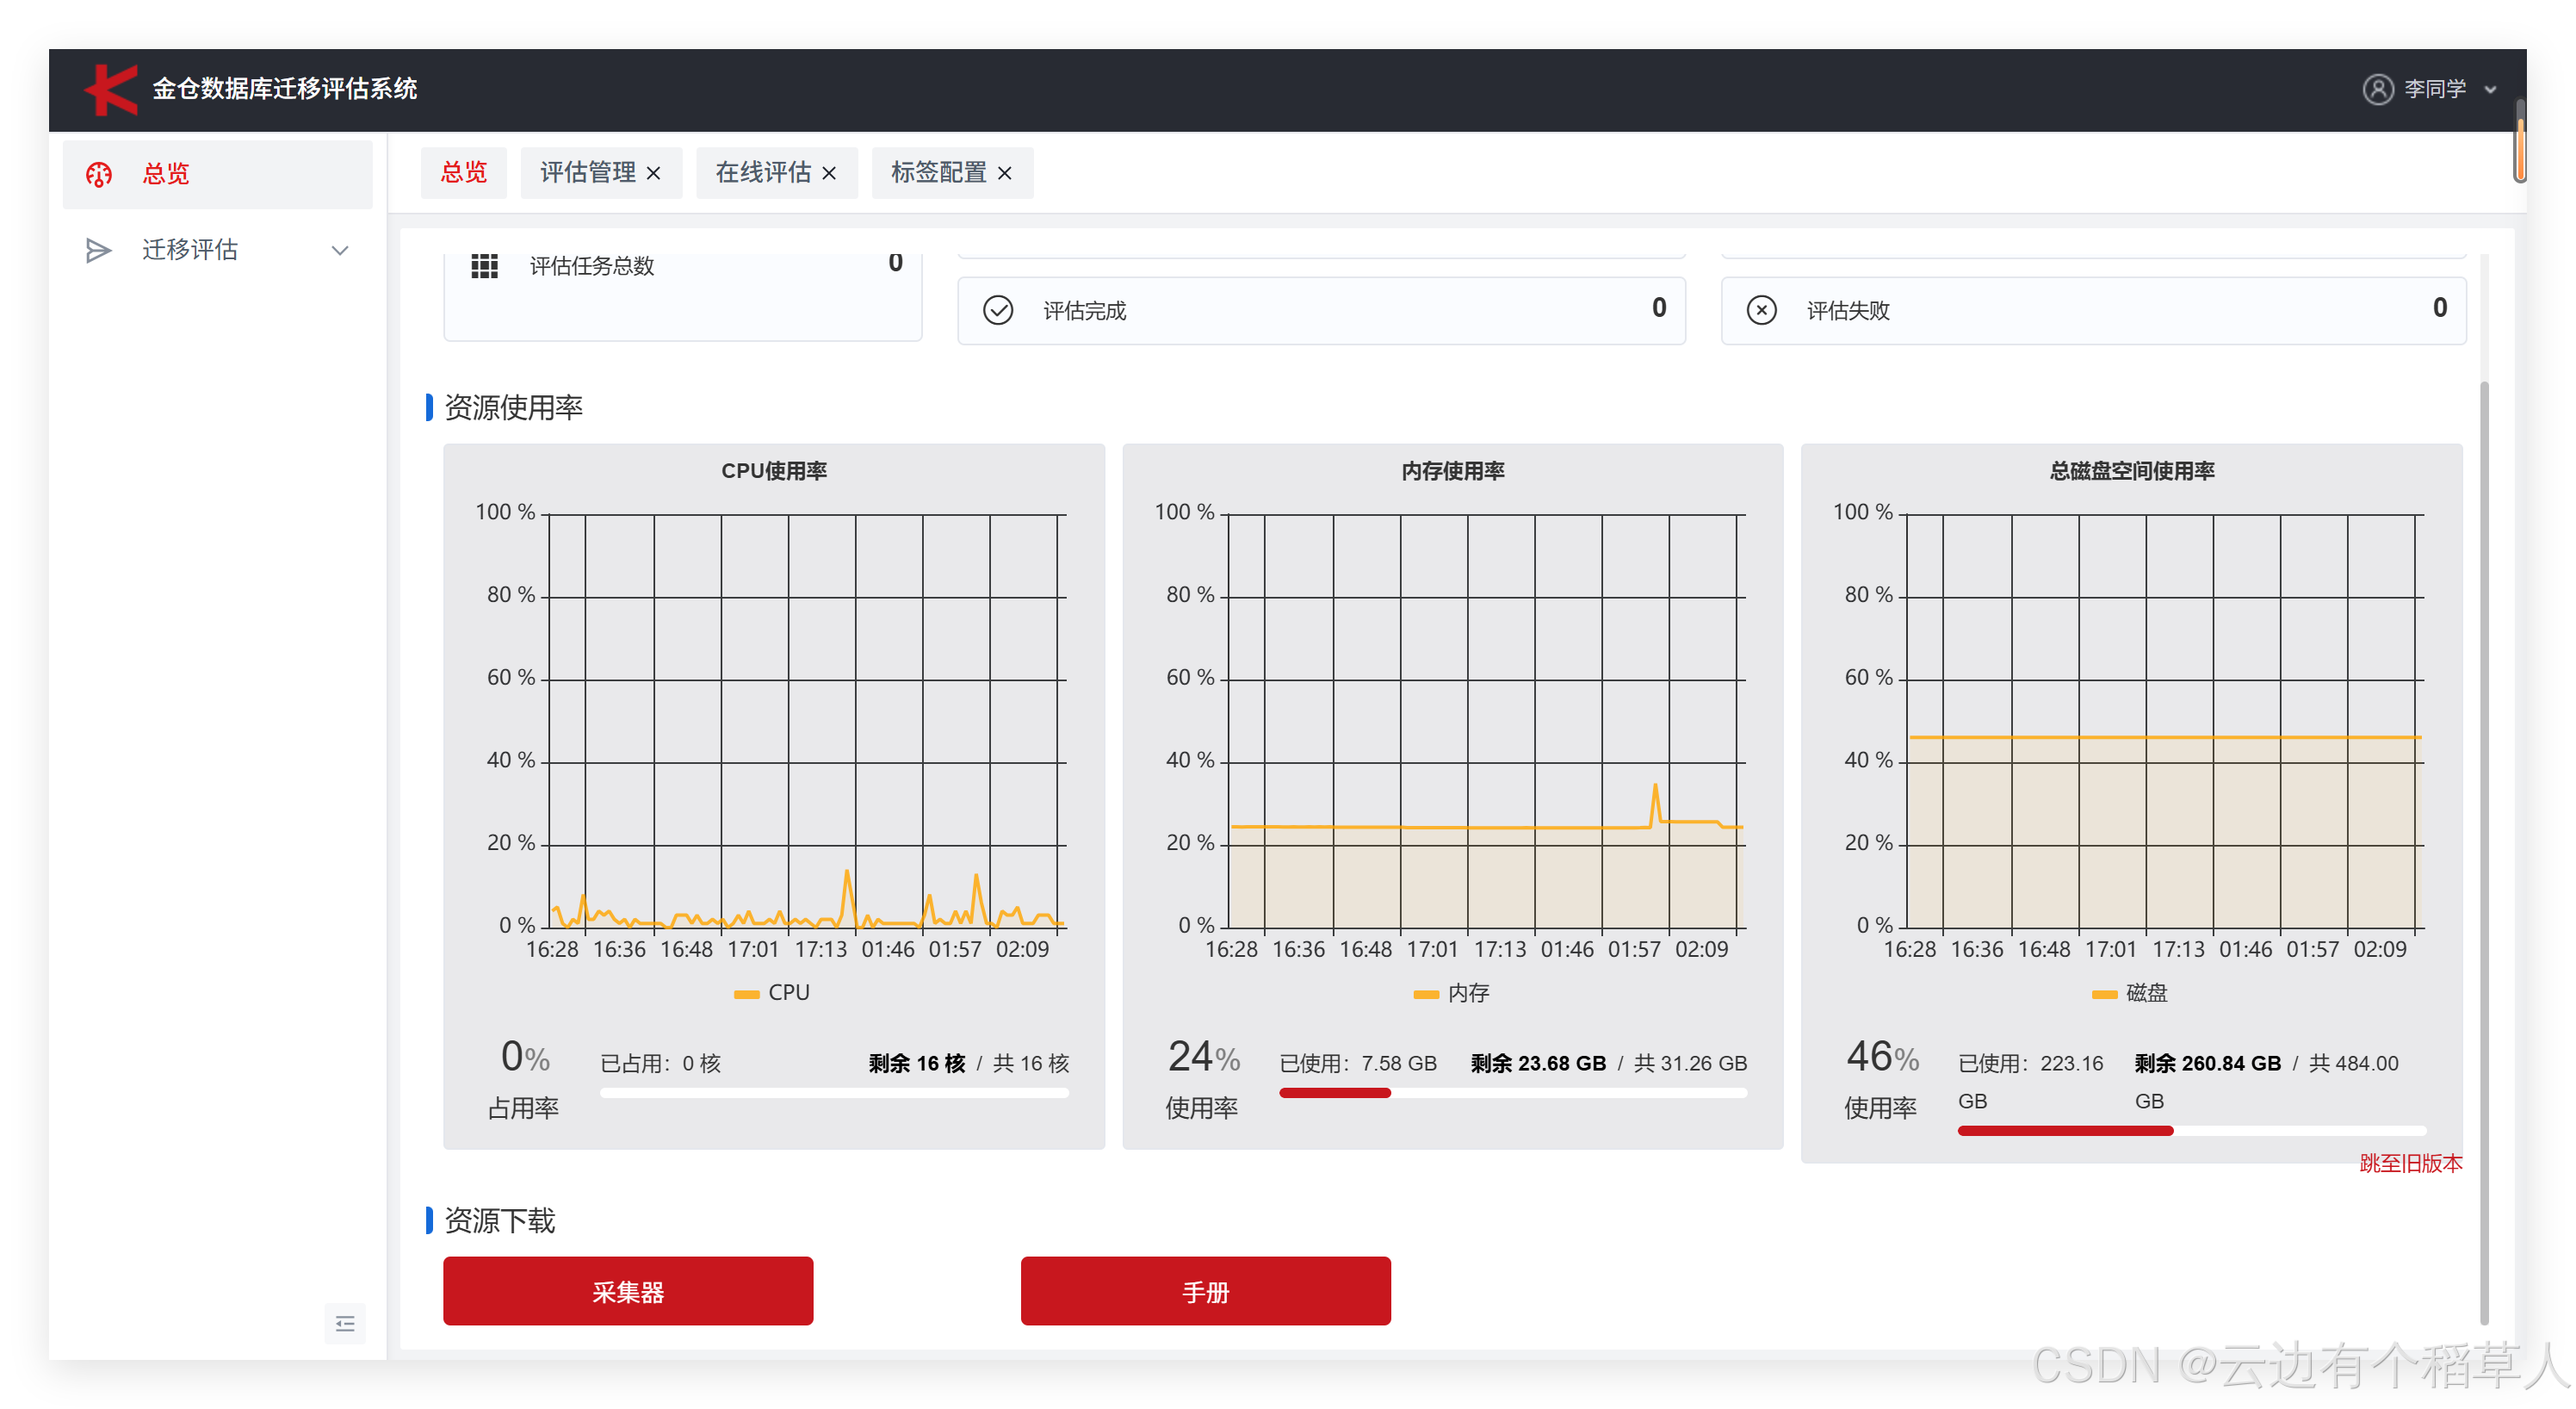Switch to the 评估管理 tab
Image resolution: width=2576 pixels, height=1409 pixels.
588,172
